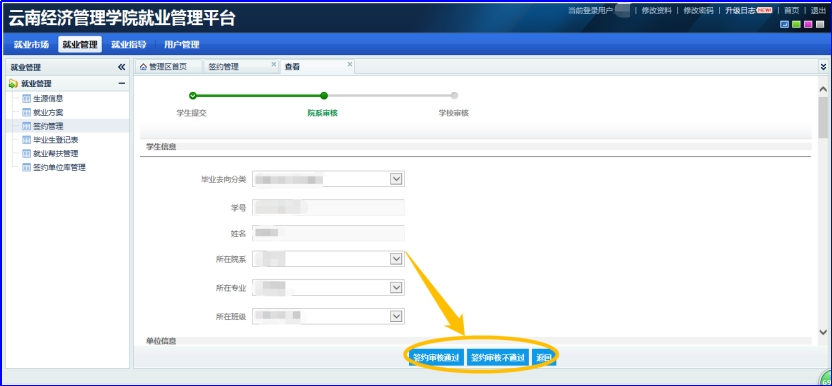Open 签约单位库管理 in the sidebar tree
This screenshot has height=386, width=832.
tap(59, 168)
